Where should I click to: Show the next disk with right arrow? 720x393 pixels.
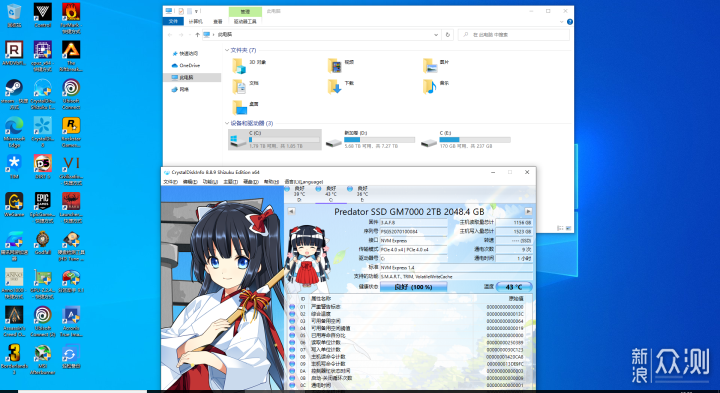tap(528, 212)
